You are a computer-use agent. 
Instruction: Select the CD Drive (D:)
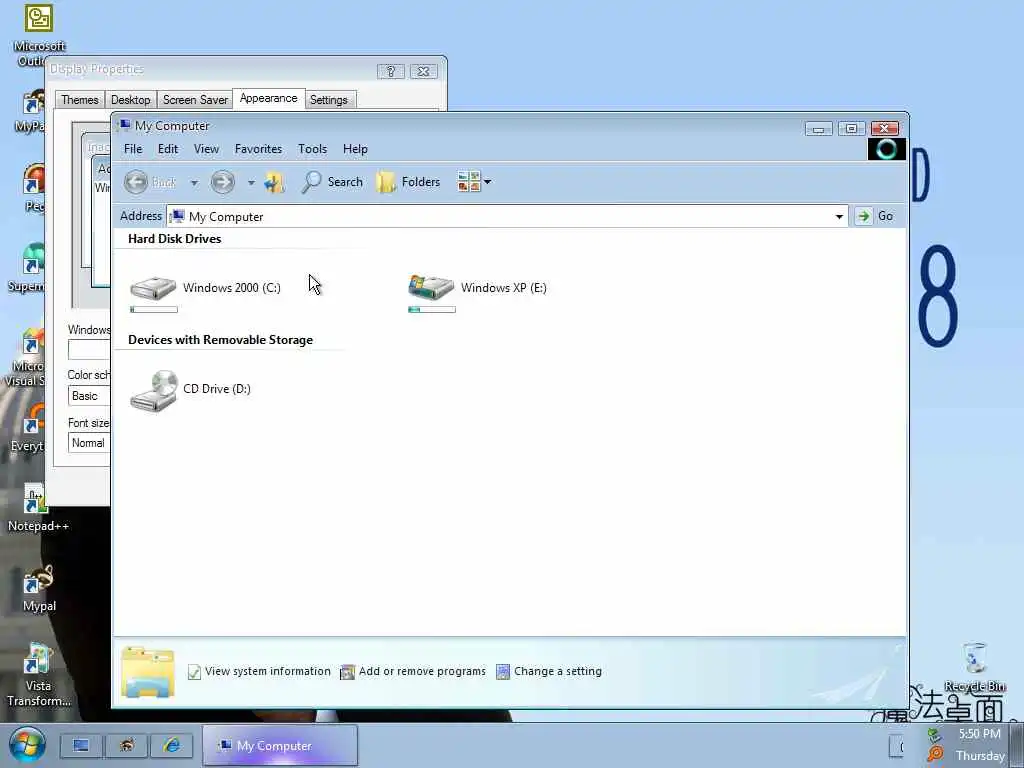(190, 391)
